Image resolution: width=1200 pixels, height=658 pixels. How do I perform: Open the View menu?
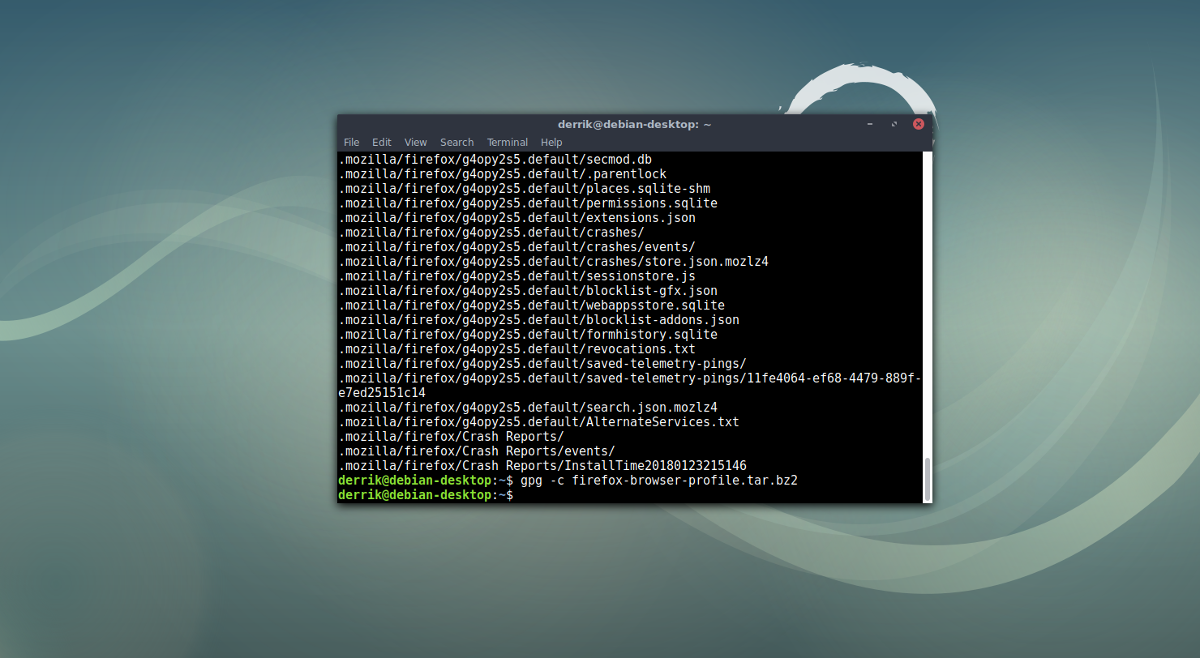pyautogui.click(x=416, y=143)
